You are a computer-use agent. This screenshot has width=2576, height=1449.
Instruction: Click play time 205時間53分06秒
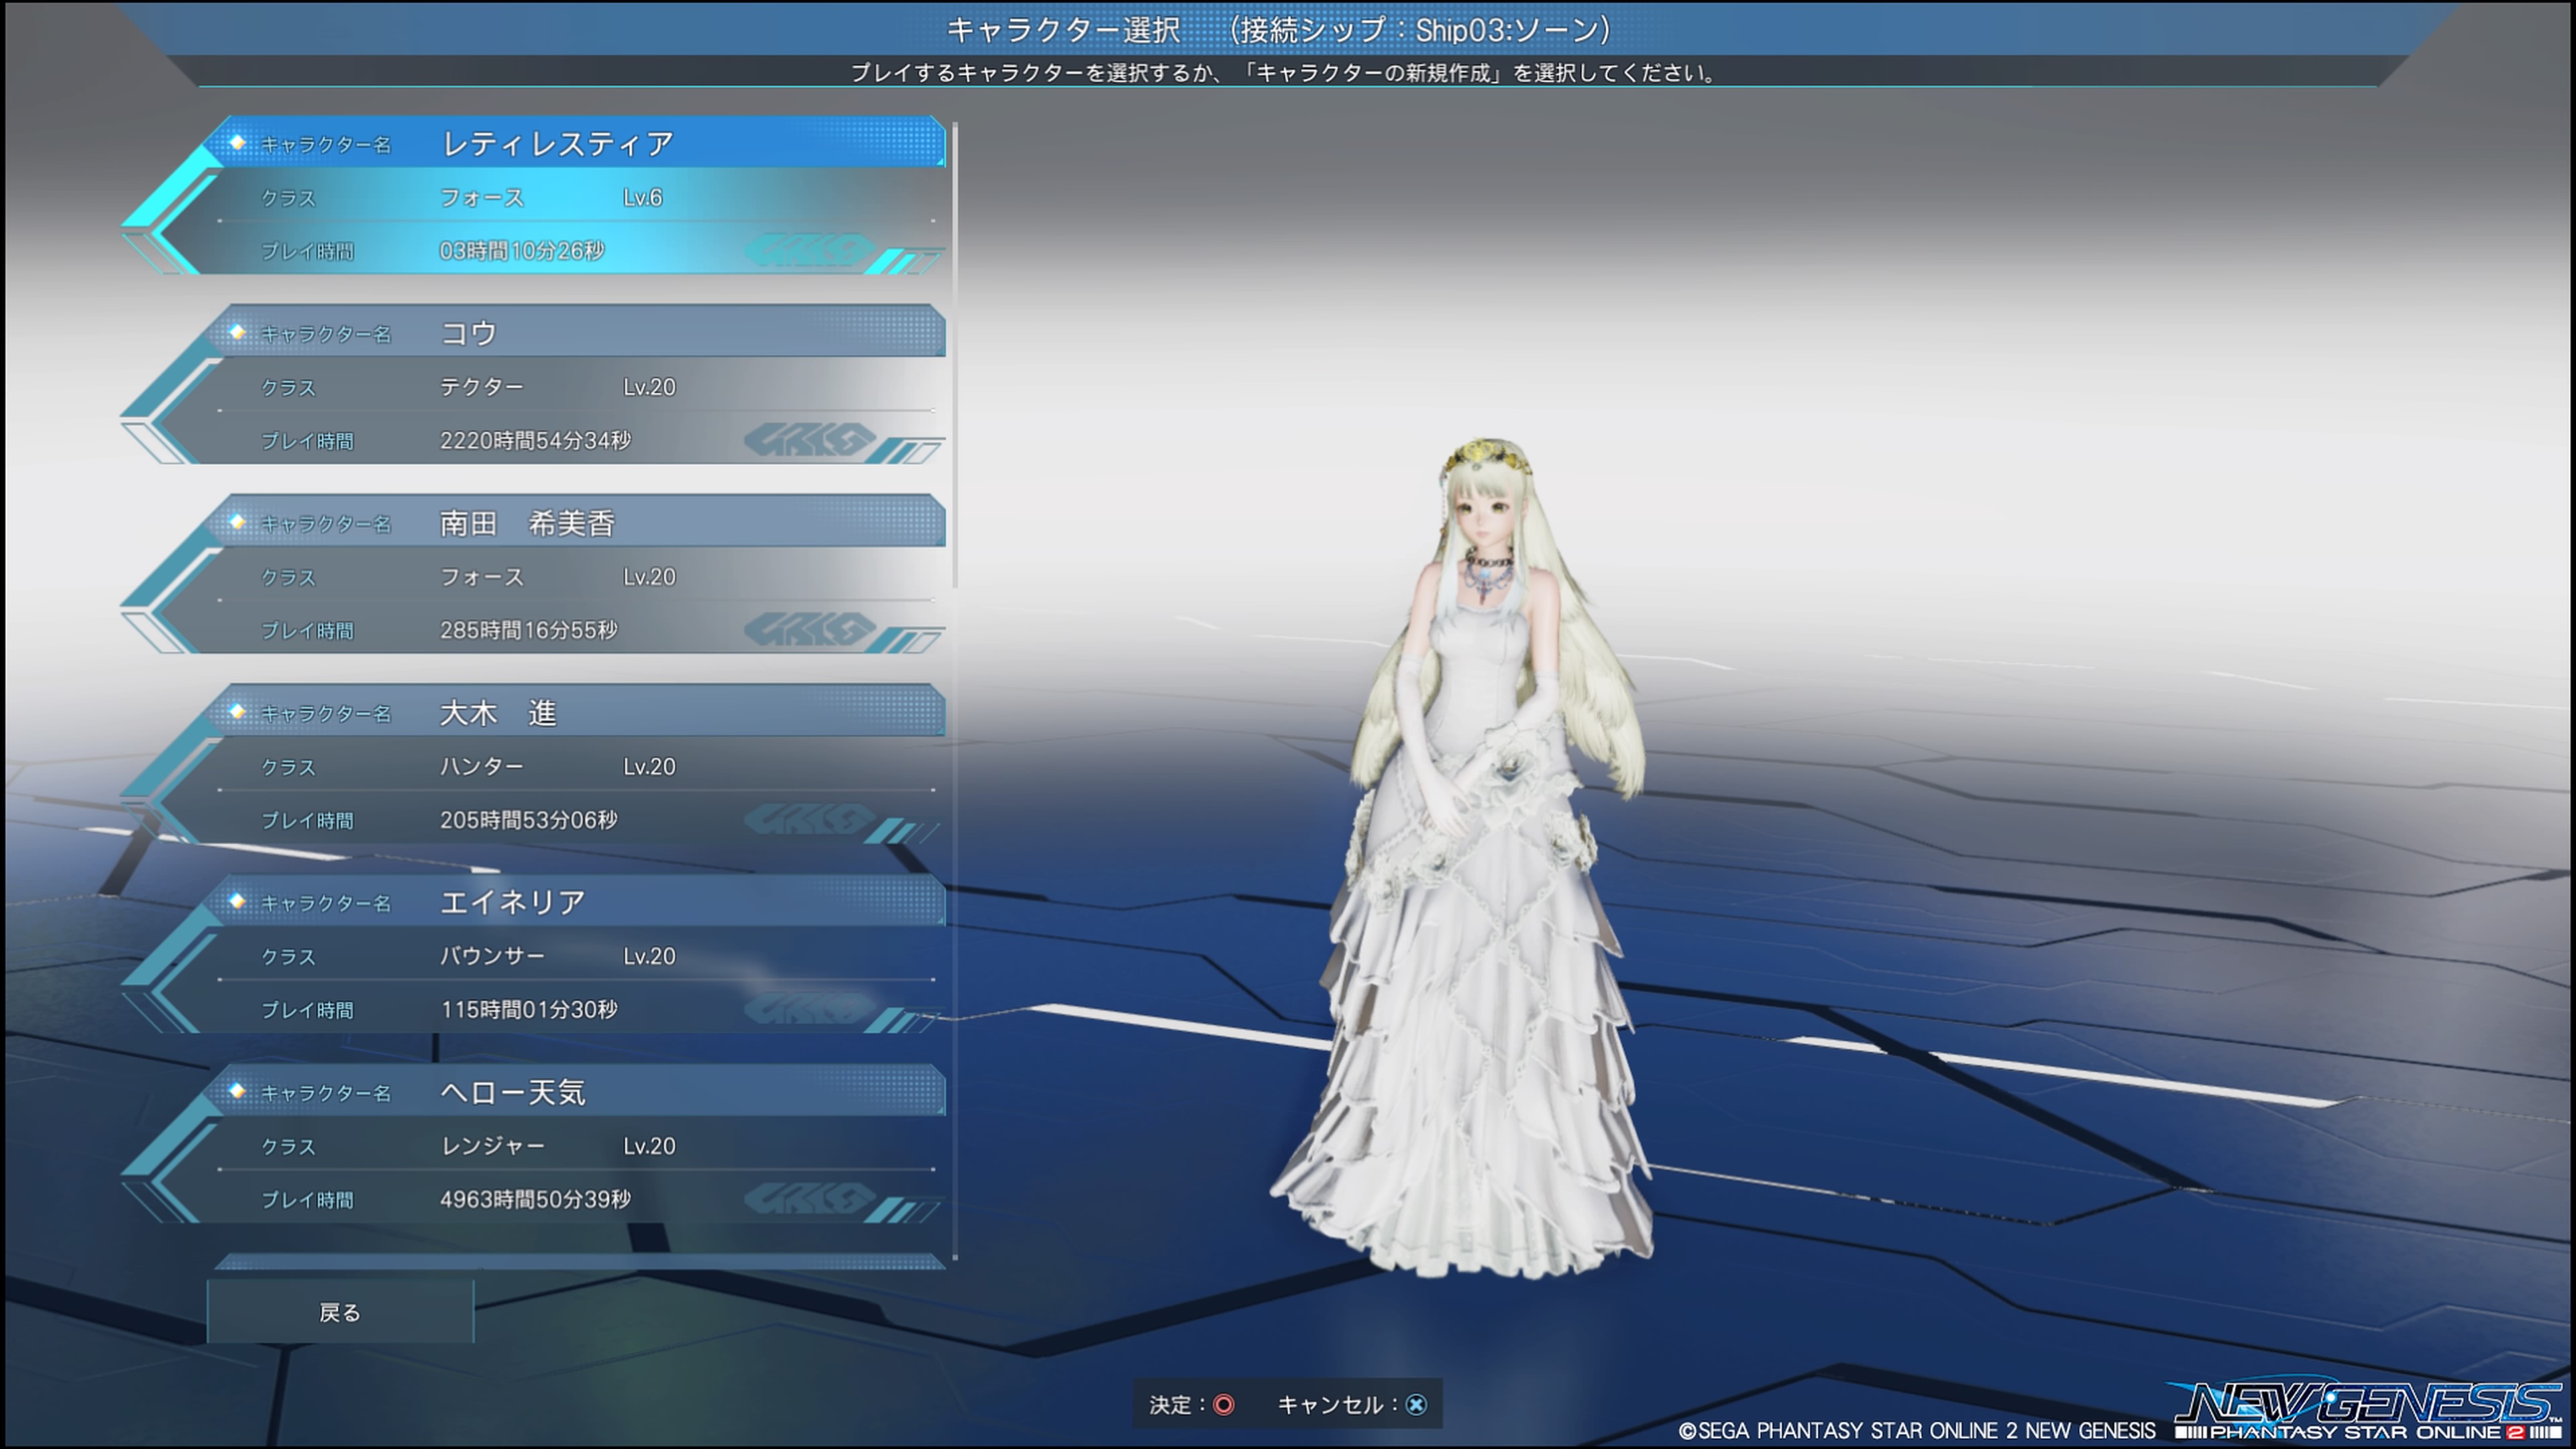[529, 820]
